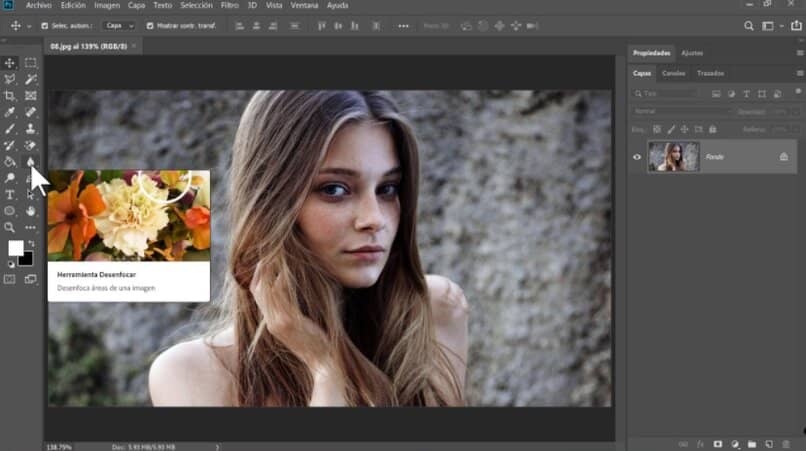Align horizontal centers in options bar

256,26
